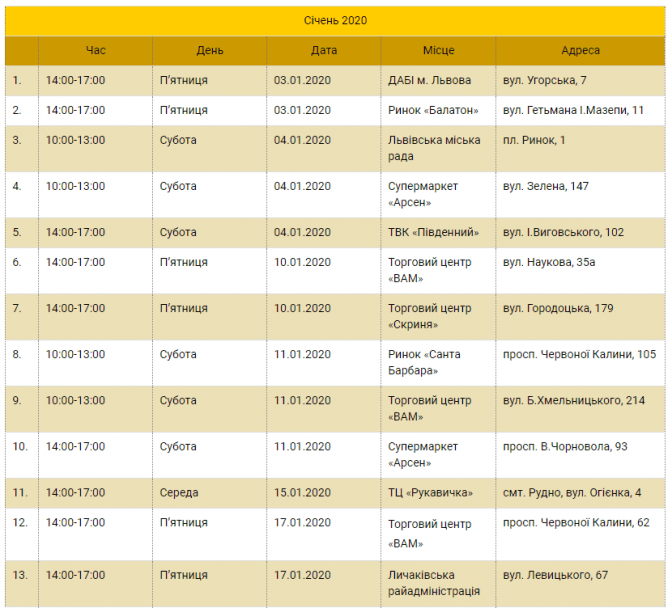Click address «вул. Б.Хмельницького, 214»

(x=573, y=400)
